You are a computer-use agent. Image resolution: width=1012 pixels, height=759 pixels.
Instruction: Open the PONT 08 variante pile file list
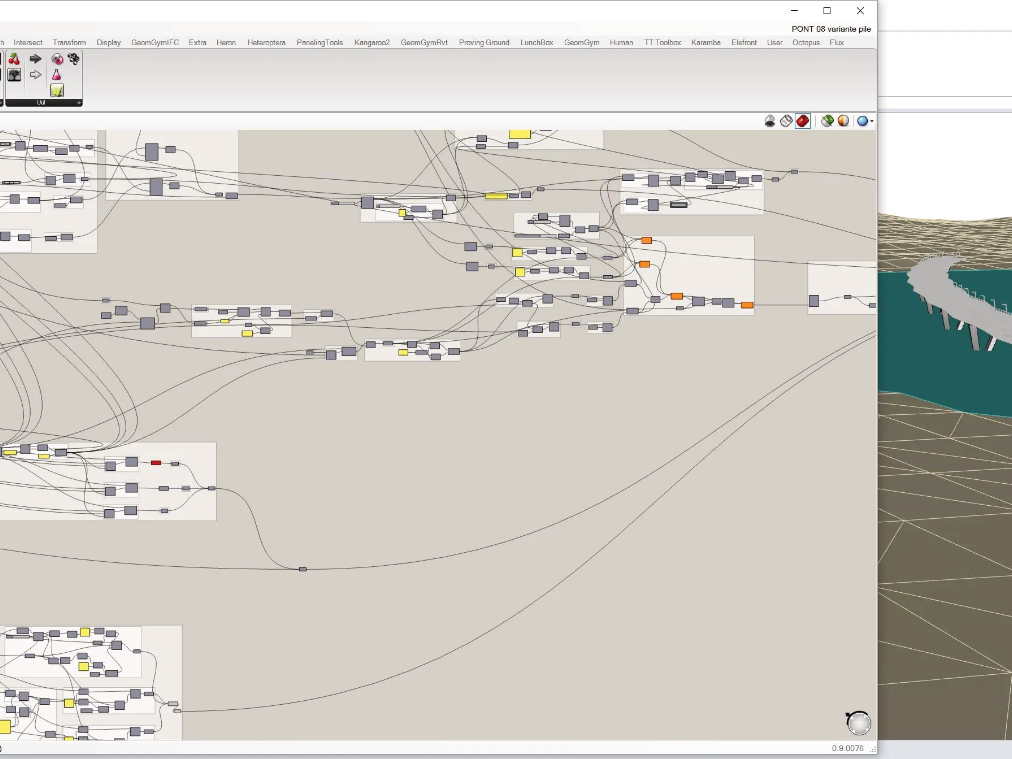[830, 29]
